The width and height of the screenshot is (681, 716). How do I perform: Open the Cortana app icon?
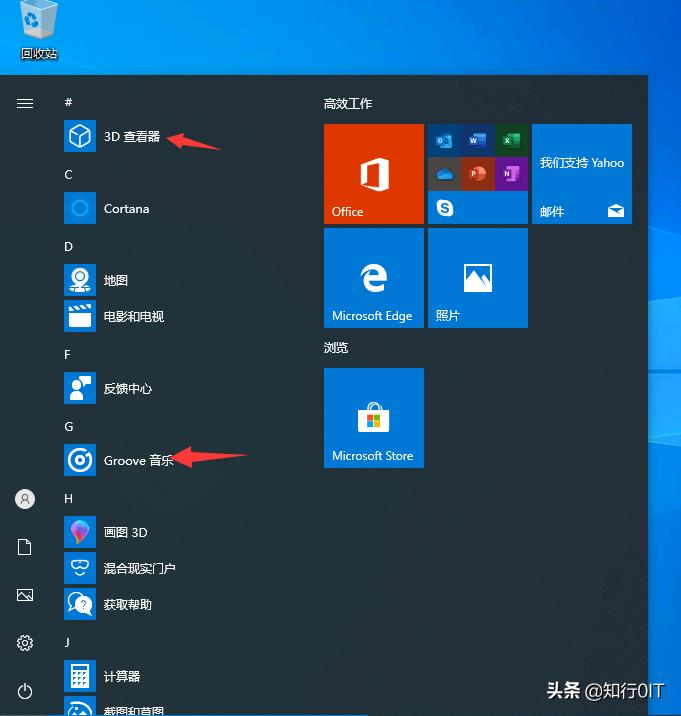tap(80, 208)
